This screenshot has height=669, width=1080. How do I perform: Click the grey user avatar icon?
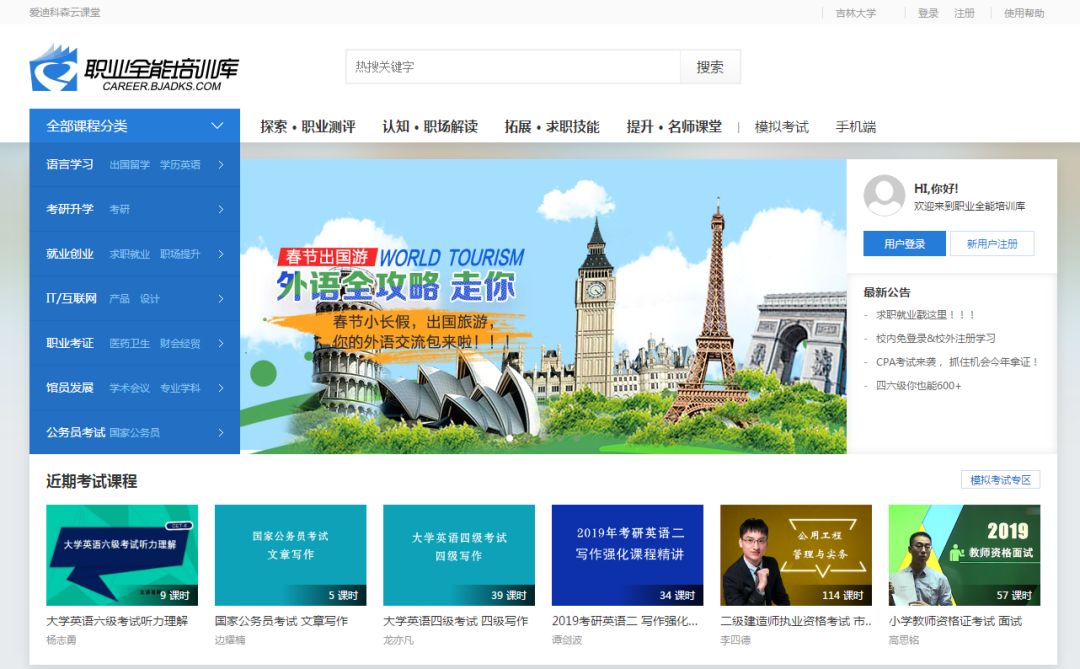coord(884,195)
